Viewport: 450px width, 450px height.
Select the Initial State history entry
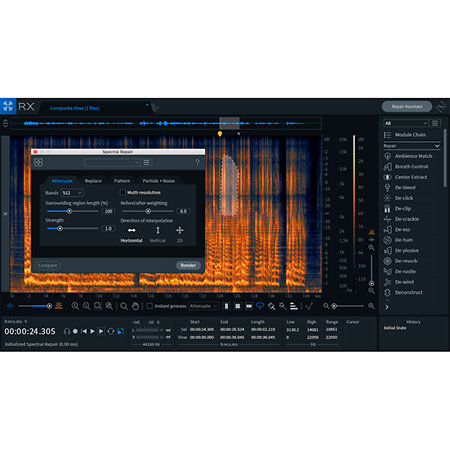395,328
